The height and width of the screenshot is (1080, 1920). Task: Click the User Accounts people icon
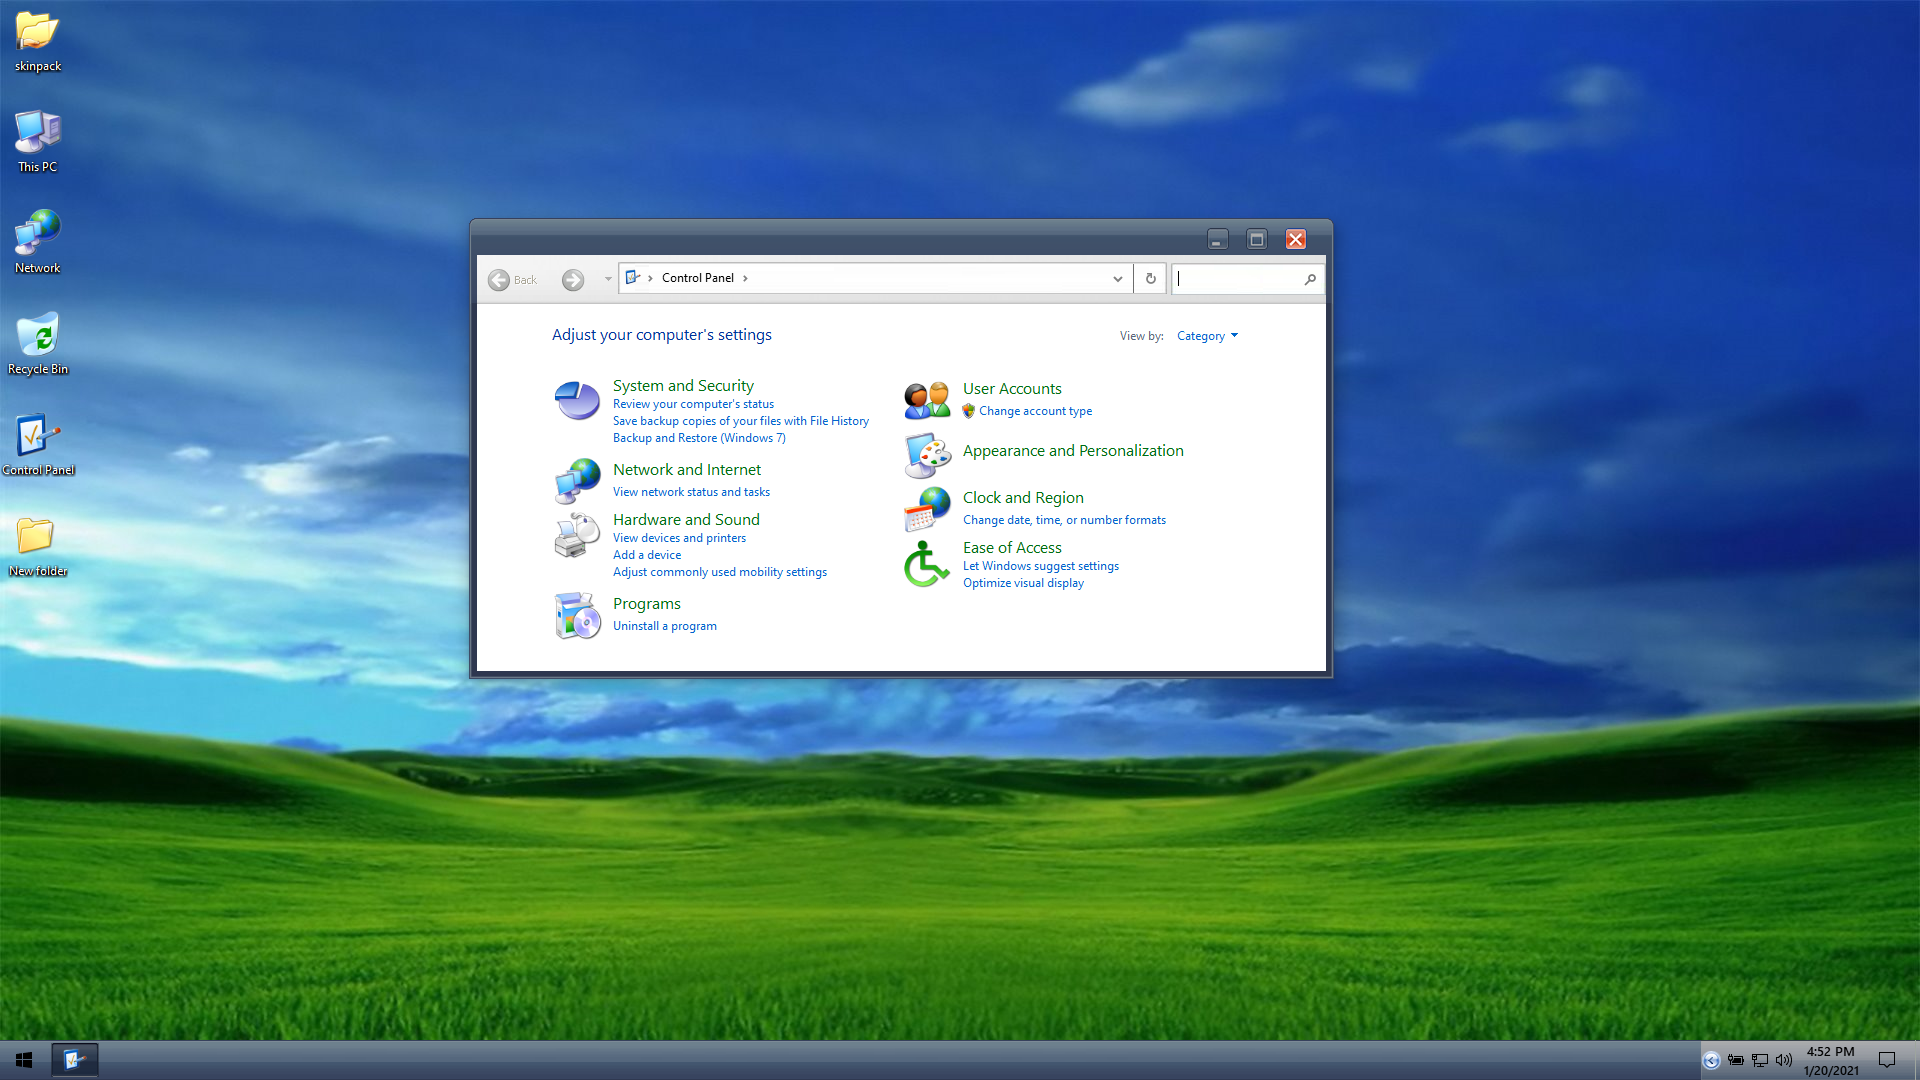[x=927, y=400]
